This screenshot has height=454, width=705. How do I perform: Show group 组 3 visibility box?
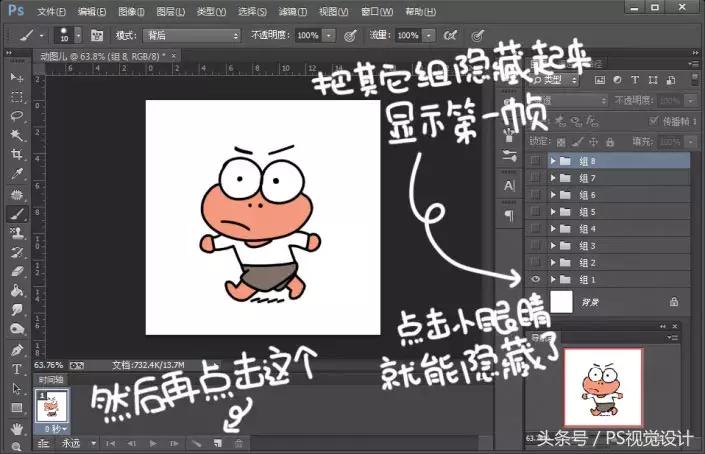click(x=535, y=246)
